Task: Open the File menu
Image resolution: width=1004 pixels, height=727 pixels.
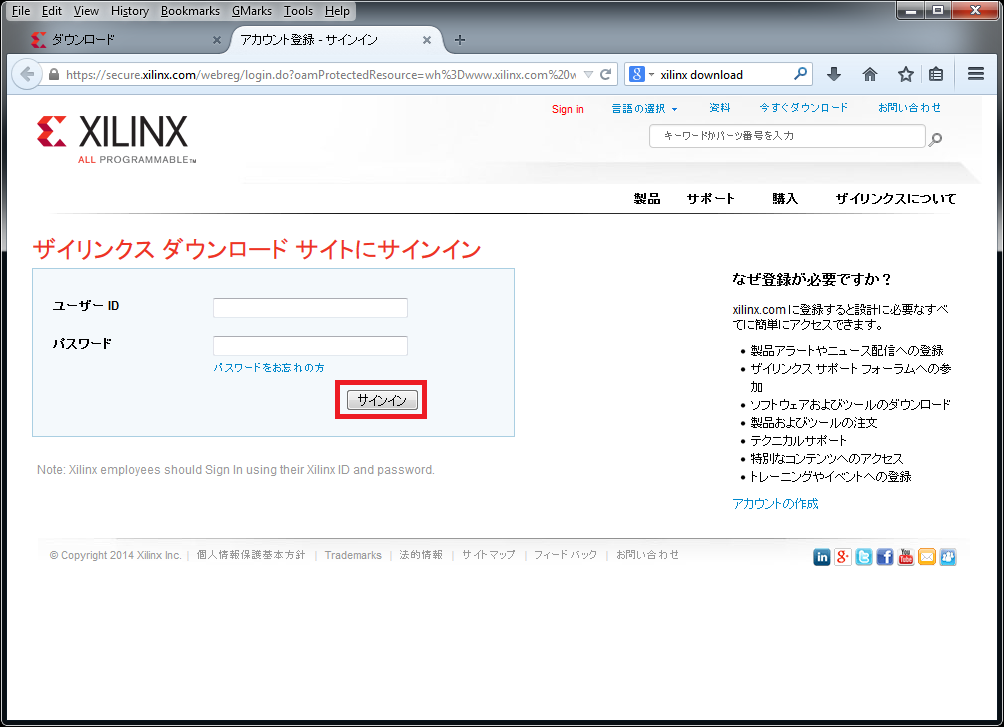Action: pyautogui.click(x=21, y=11)
